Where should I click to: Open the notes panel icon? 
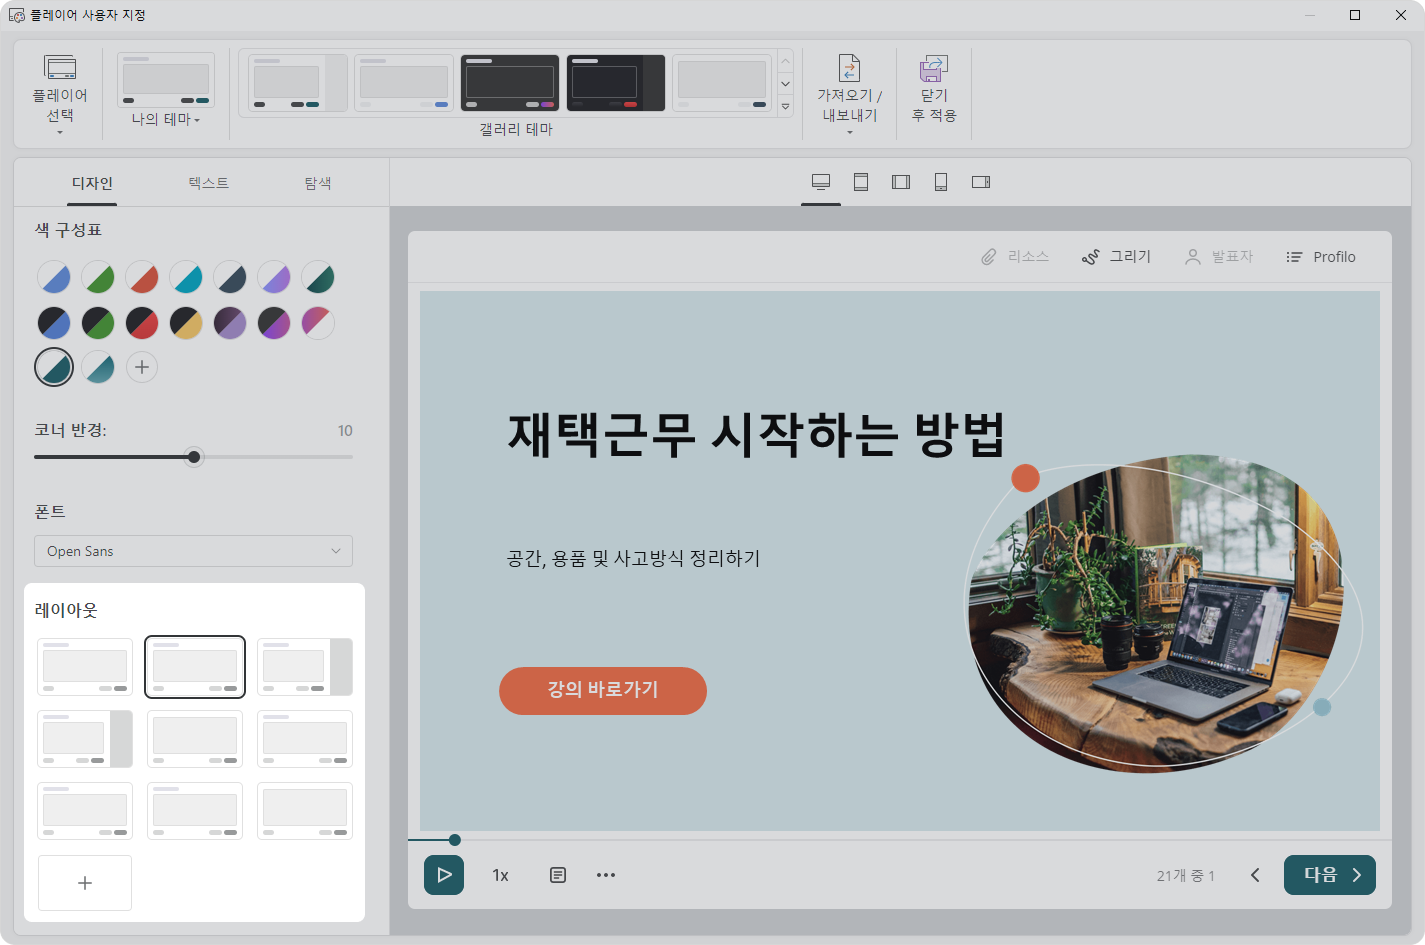coord(558,875)
